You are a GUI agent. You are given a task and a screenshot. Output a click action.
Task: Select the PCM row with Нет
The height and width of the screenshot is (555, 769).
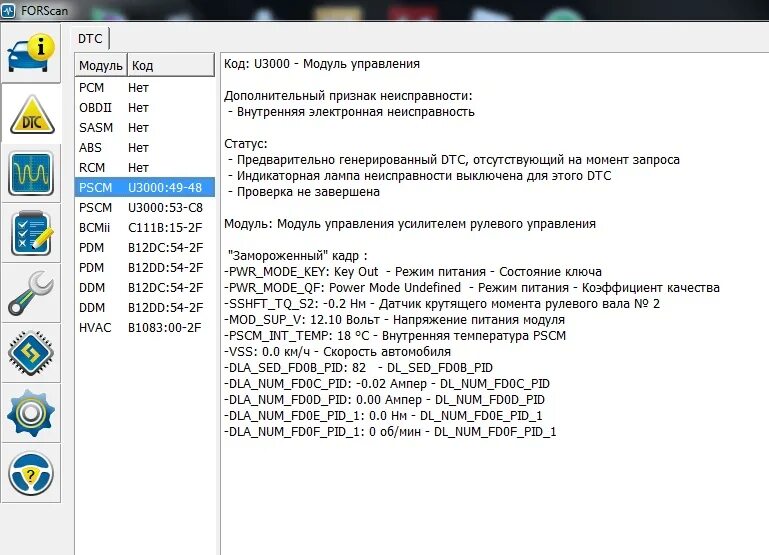[145, 88]
